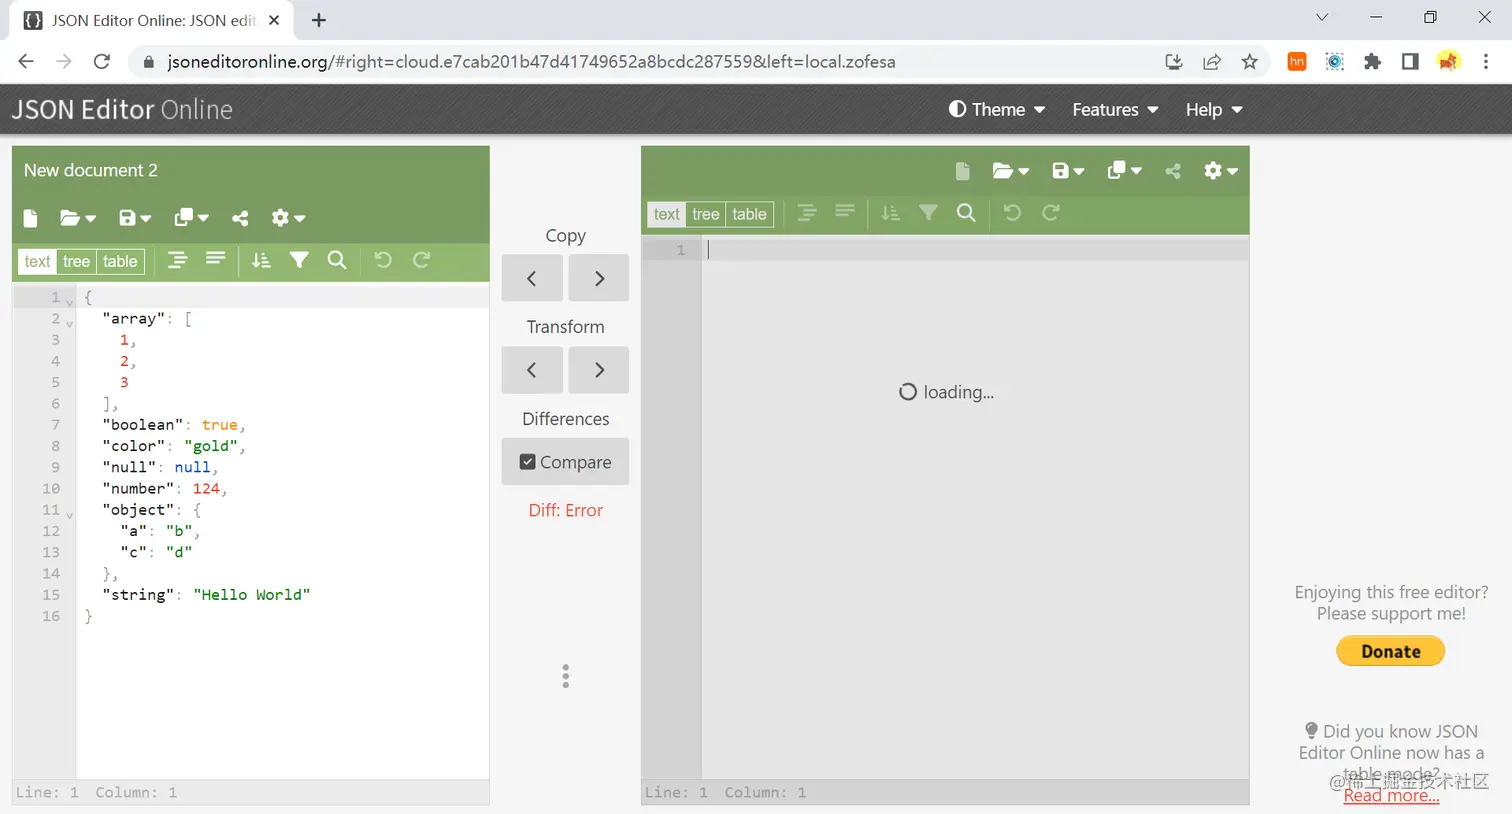Viewport: 1512px width, 814px height.
Task: Share the right panel document
Action: (x=1173, y=171)
